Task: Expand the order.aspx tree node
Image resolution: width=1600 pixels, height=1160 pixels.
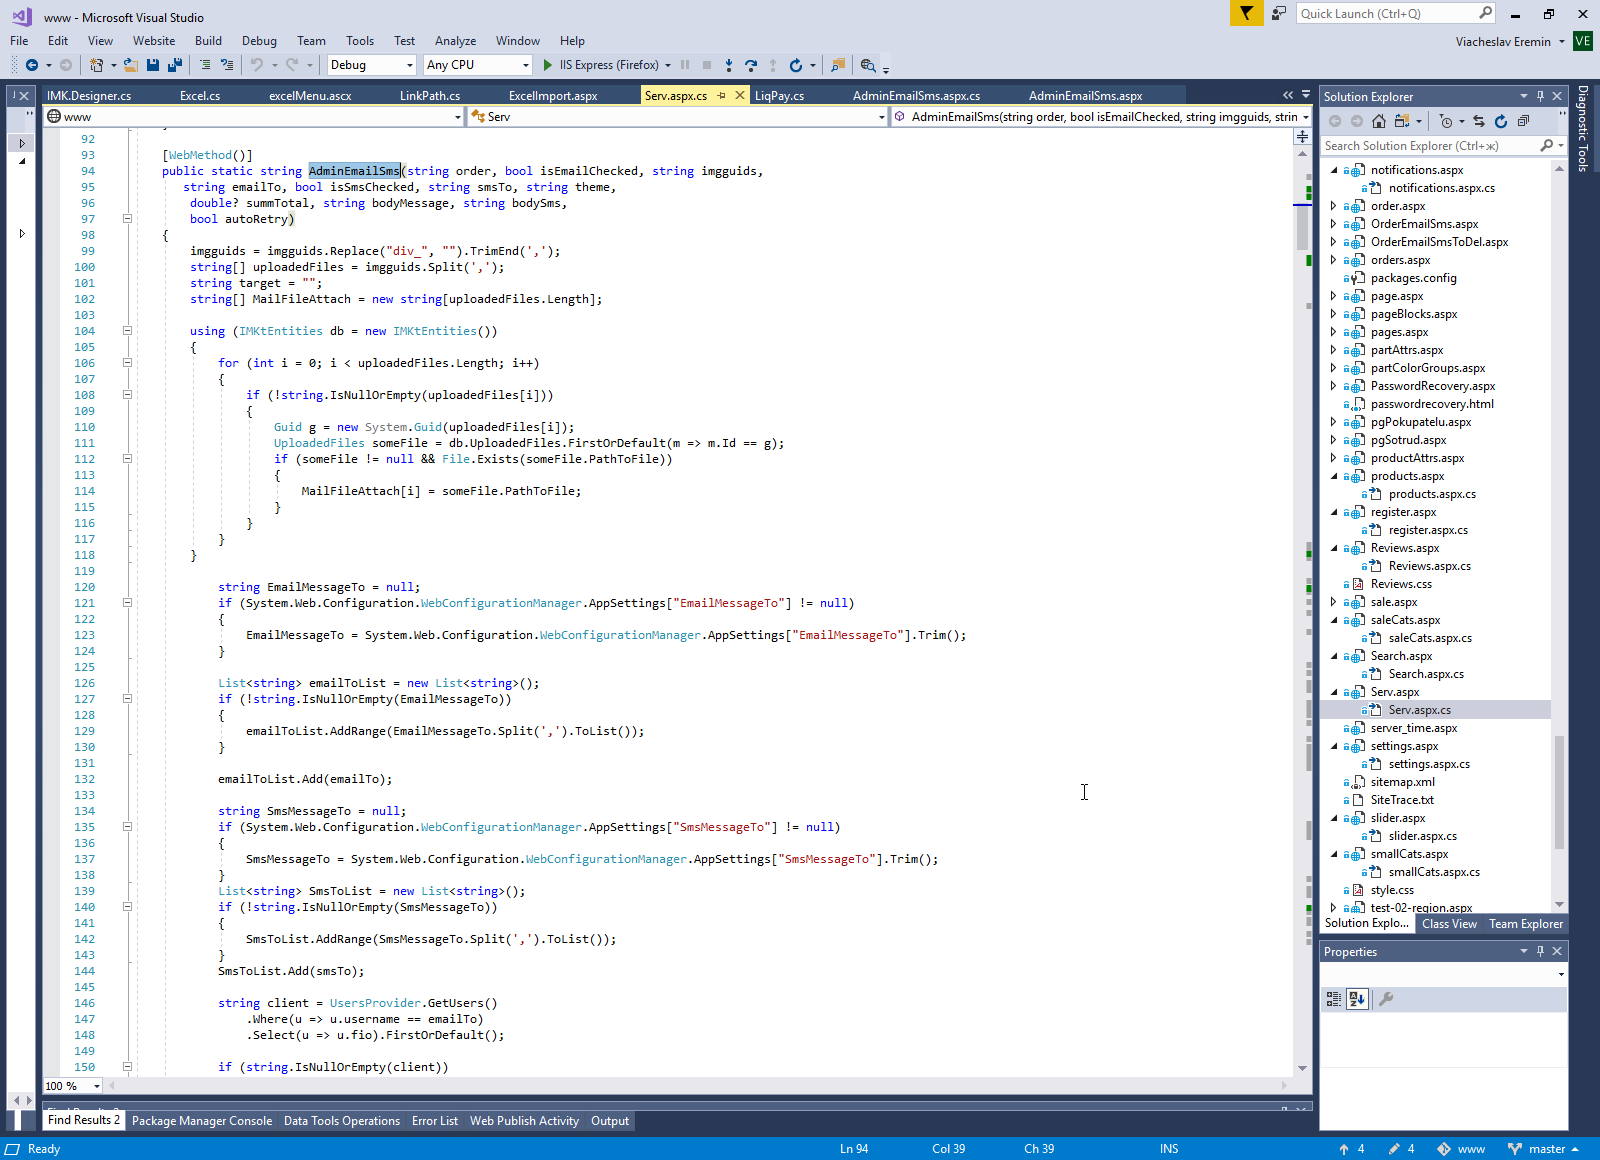Action: click(1334, 206)
